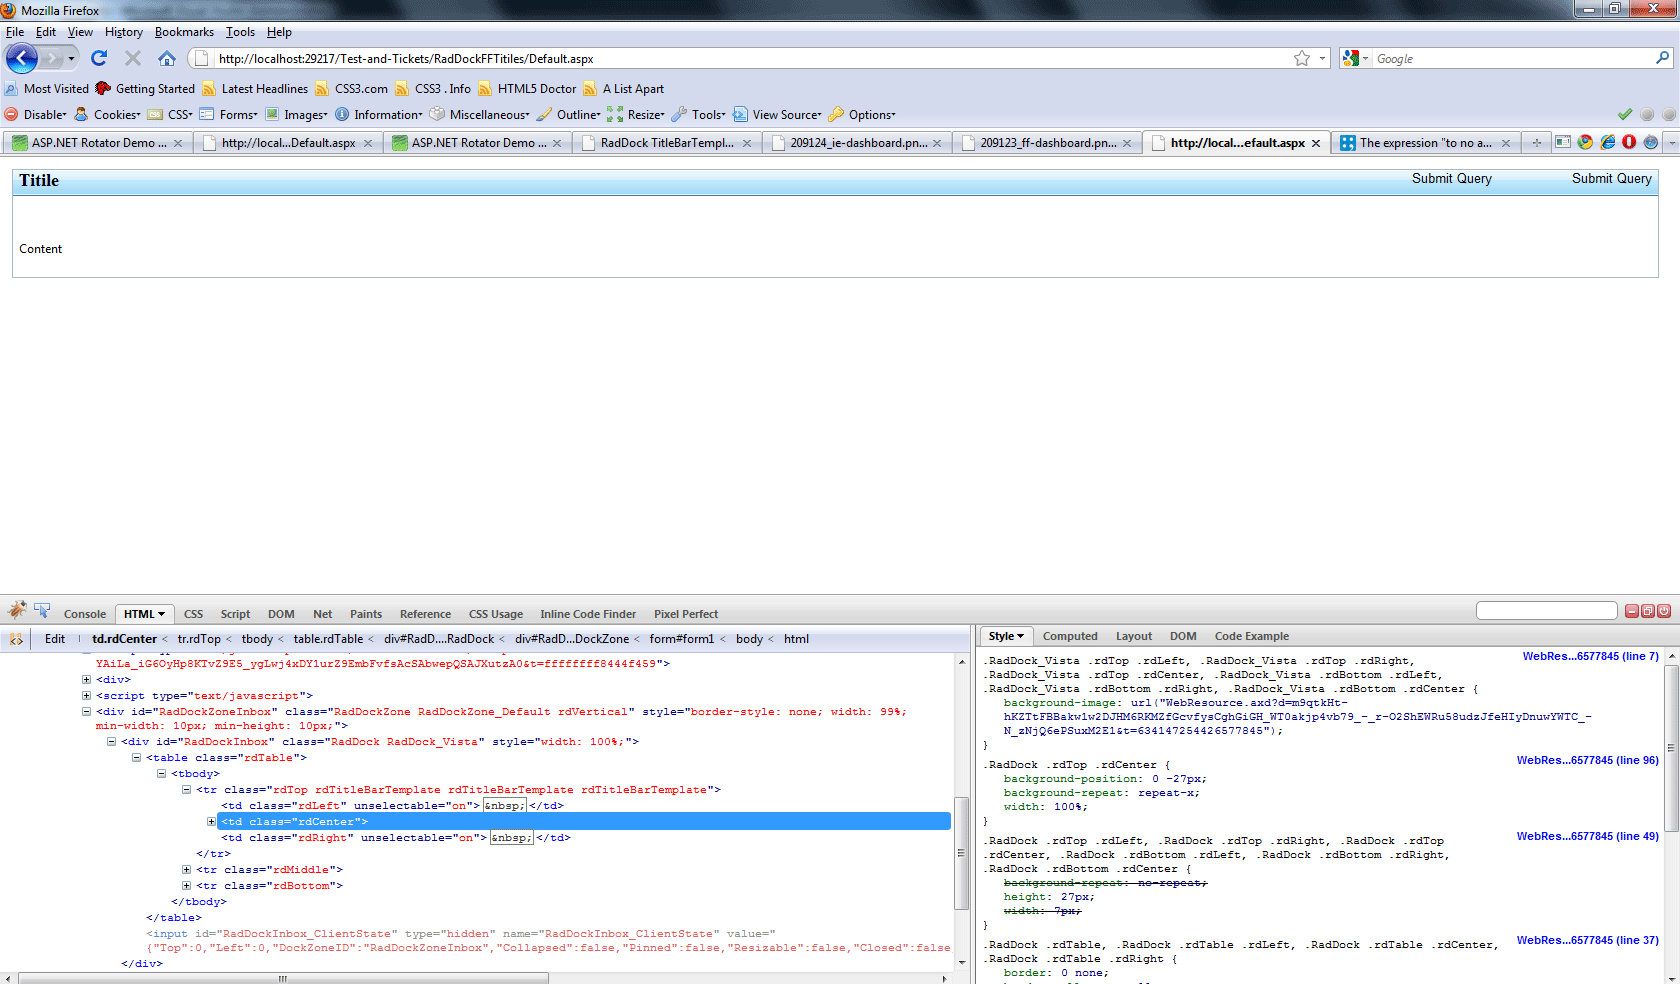Go to the browser home page icon

pyautogui.click(x=167, y=59)
